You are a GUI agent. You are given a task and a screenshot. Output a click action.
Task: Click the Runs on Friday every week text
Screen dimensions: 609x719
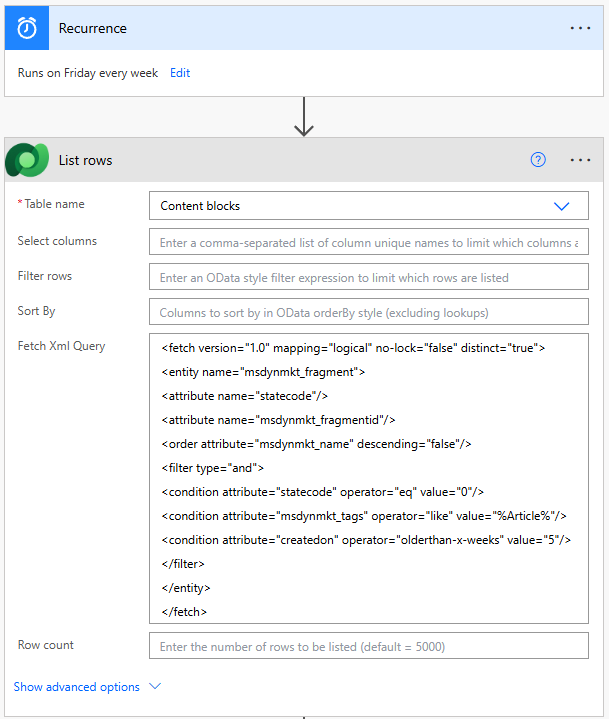(88, 73)
